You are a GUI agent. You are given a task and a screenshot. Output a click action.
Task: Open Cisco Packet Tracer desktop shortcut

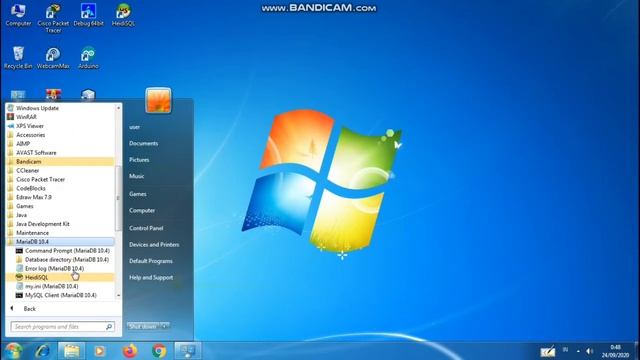point(53,18)
